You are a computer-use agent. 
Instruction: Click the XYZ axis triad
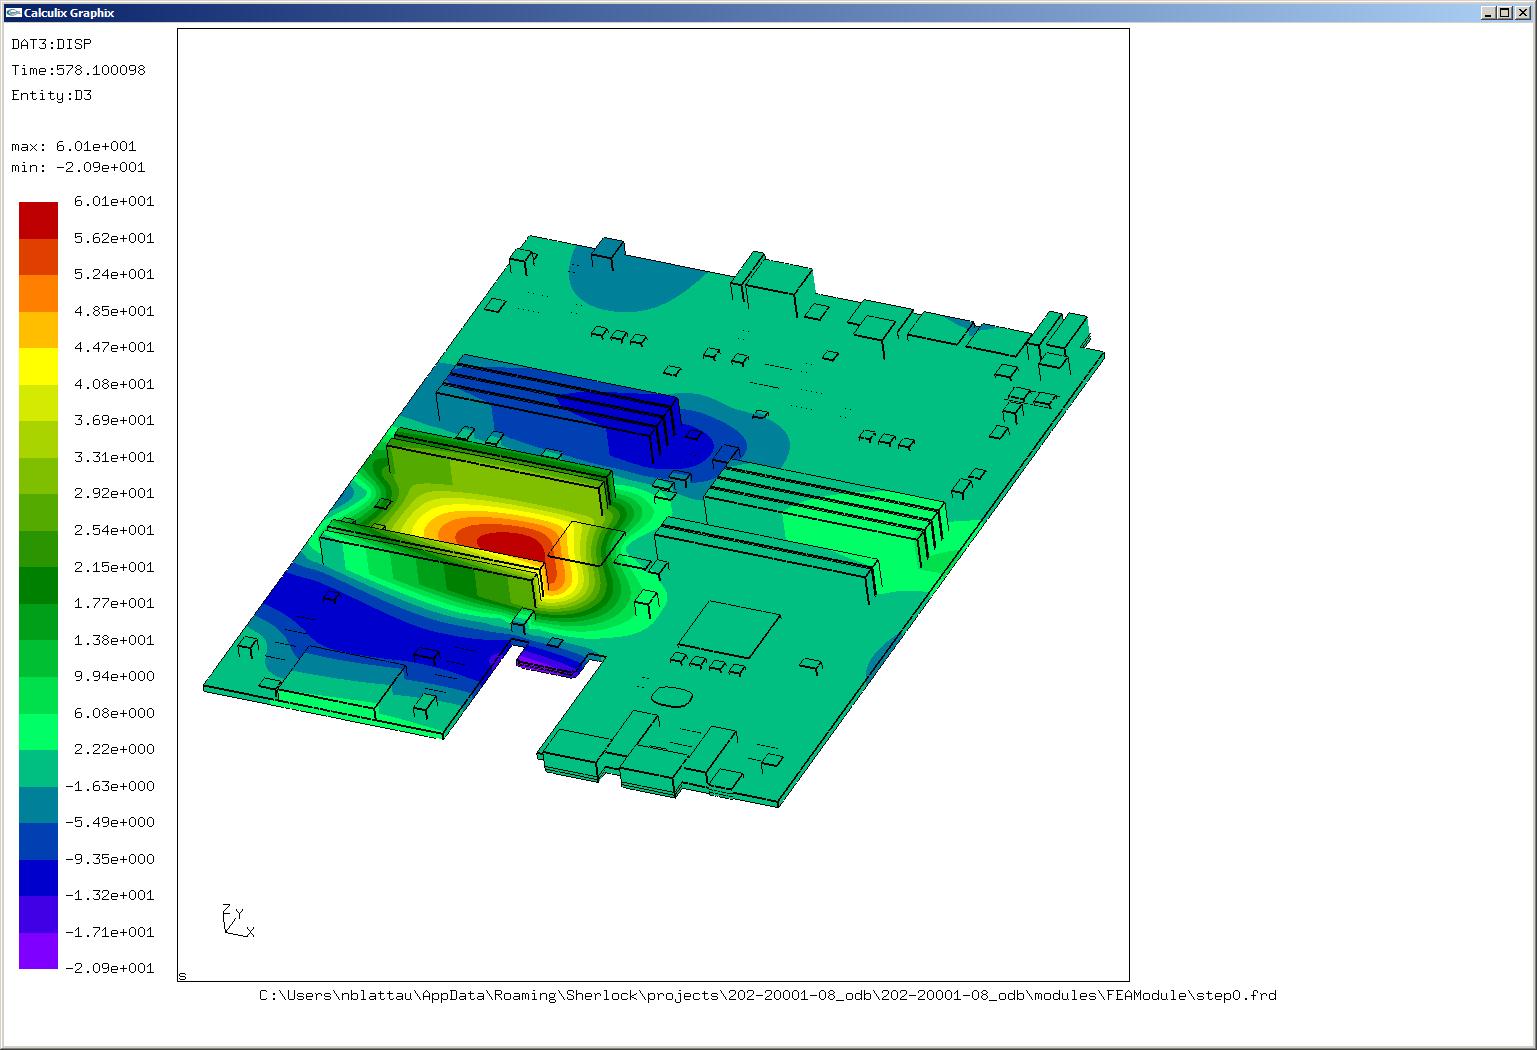pos(236,921)
